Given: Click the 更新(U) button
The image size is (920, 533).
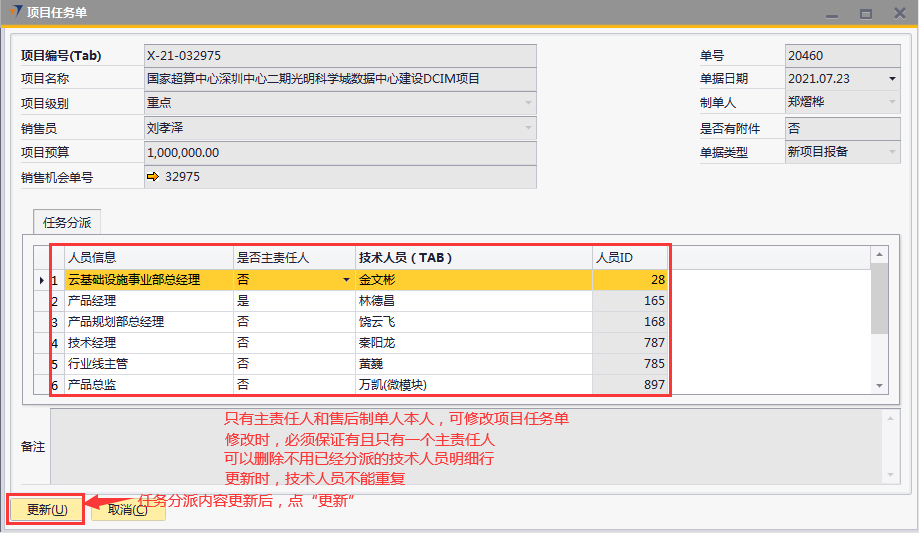Looking at the screenshot, I should (46, 509).
